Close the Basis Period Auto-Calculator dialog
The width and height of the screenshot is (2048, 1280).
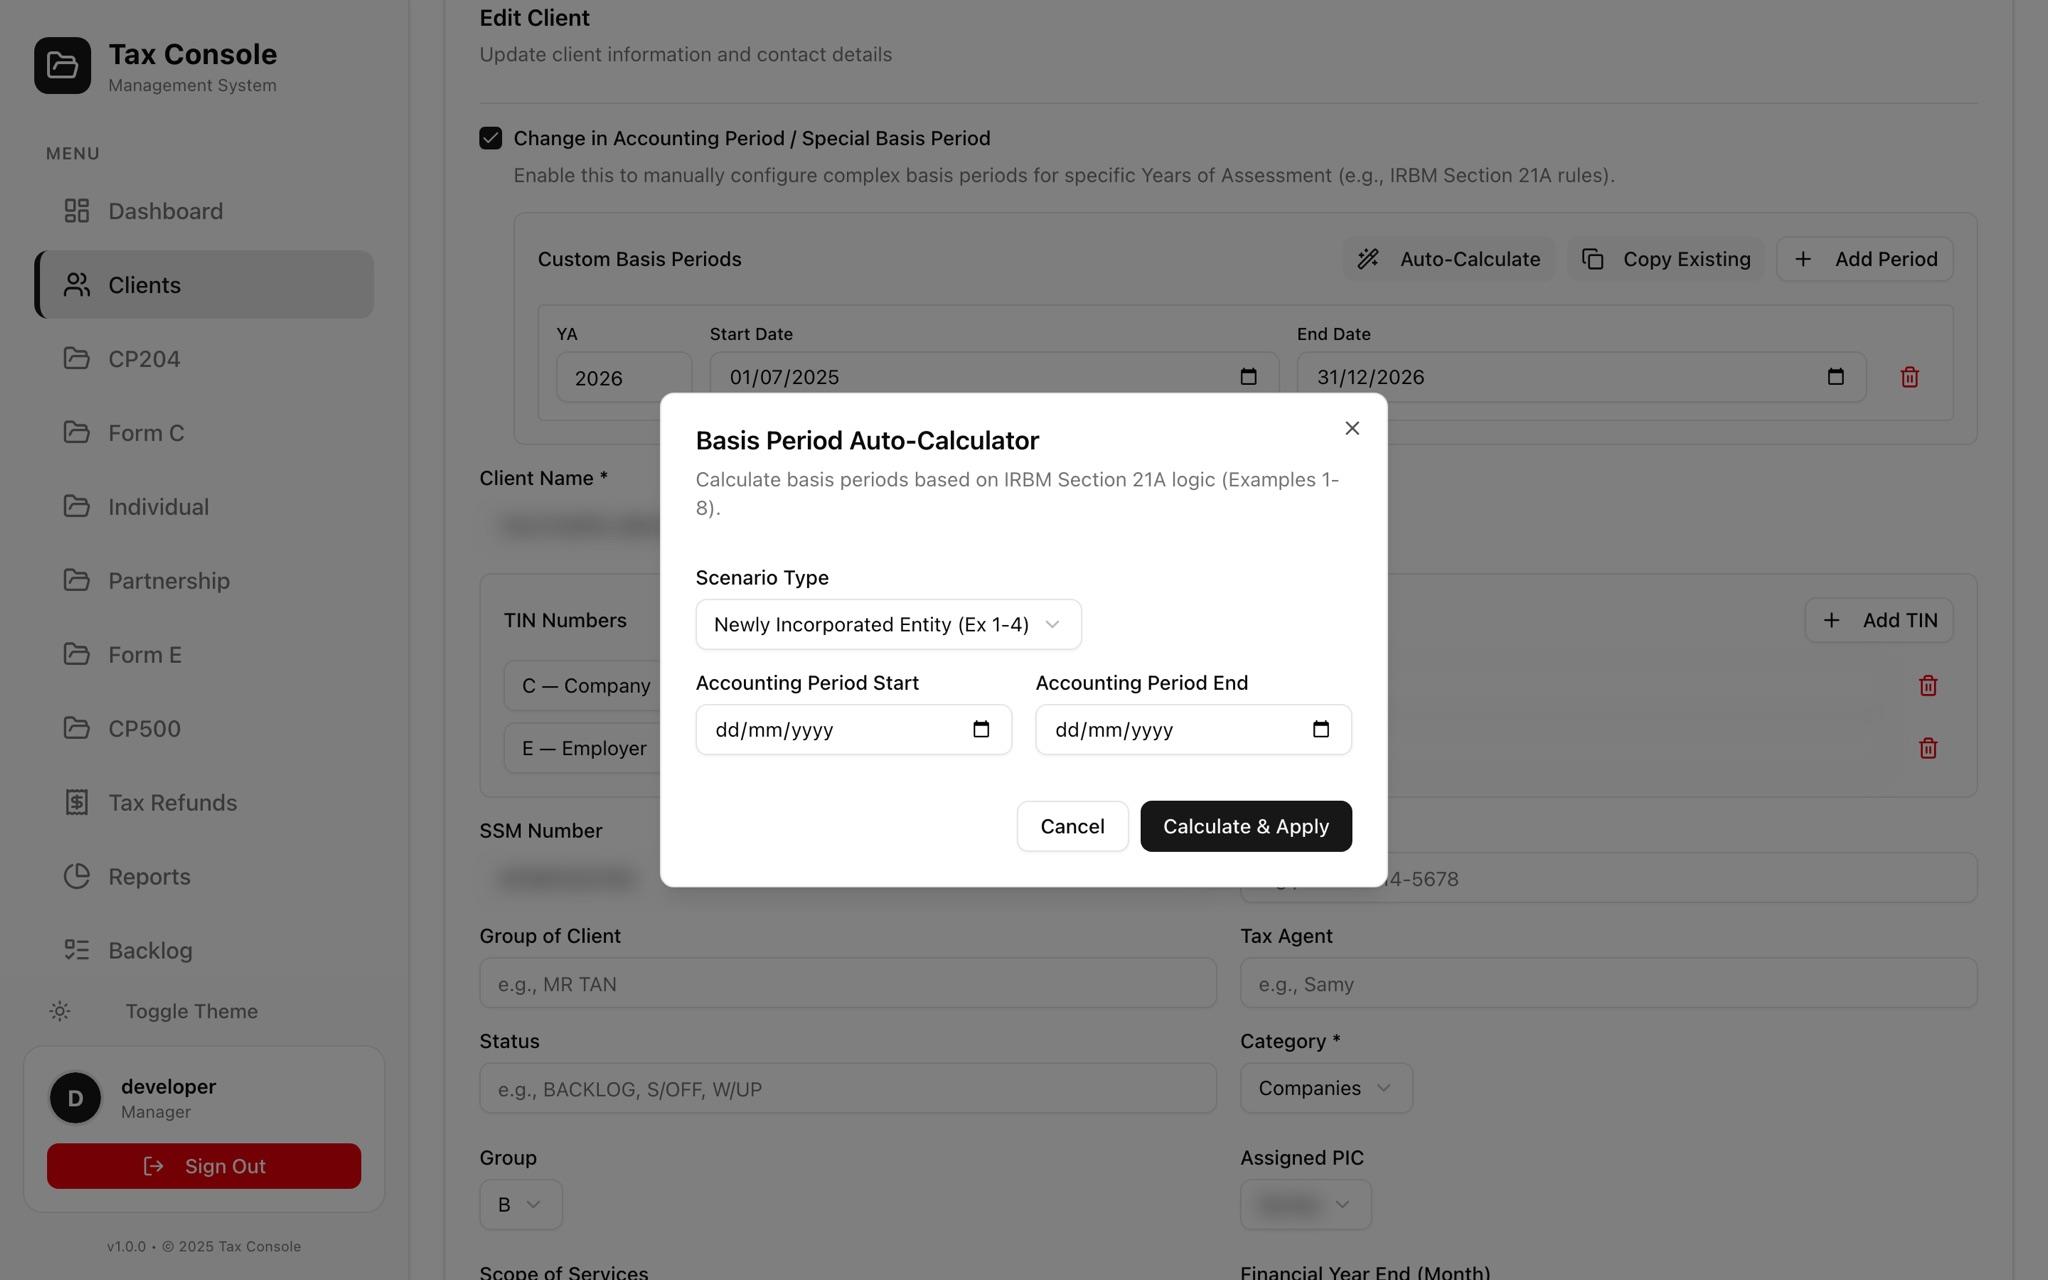[1352, 428]
